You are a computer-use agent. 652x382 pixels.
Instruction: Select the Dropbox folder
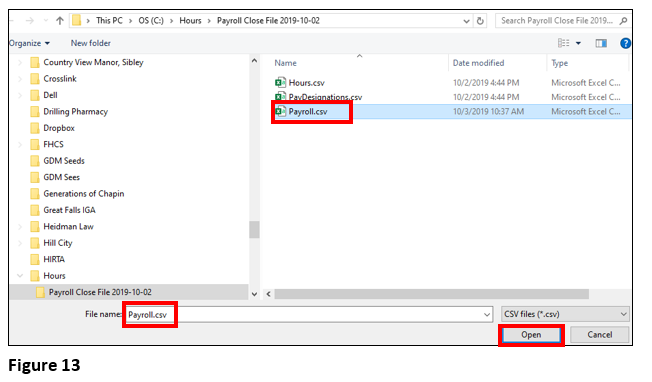point(59,128)
